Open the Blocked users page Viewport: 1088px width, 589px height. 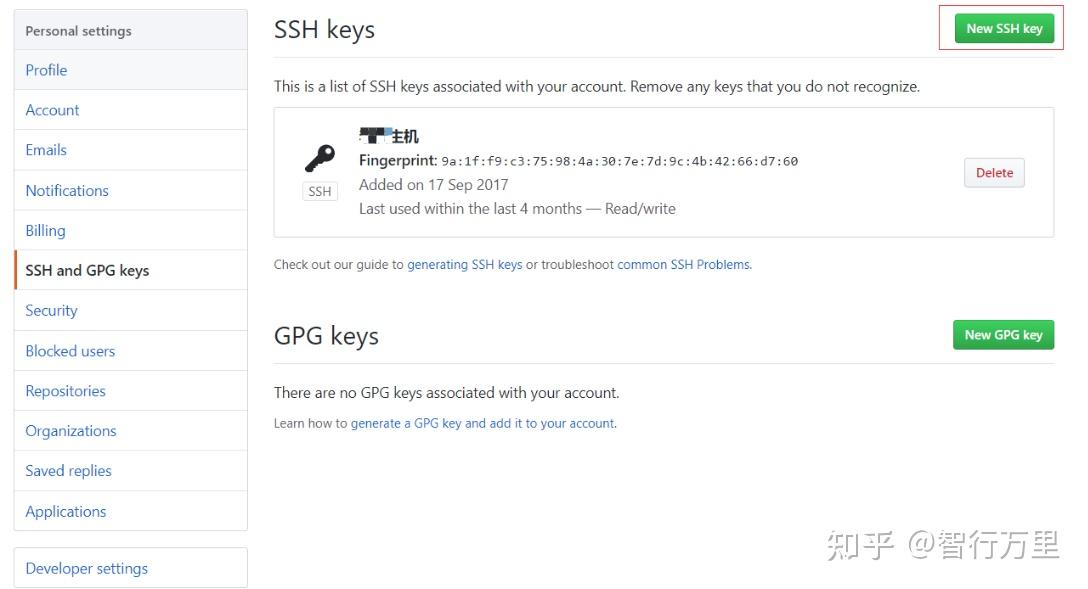click(x=70, y=351)
